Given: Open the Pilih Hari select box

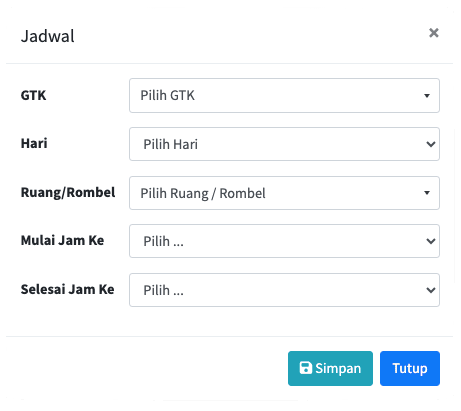Looking at the screenshot, I should pyautogui.click(x=284, y=144).
